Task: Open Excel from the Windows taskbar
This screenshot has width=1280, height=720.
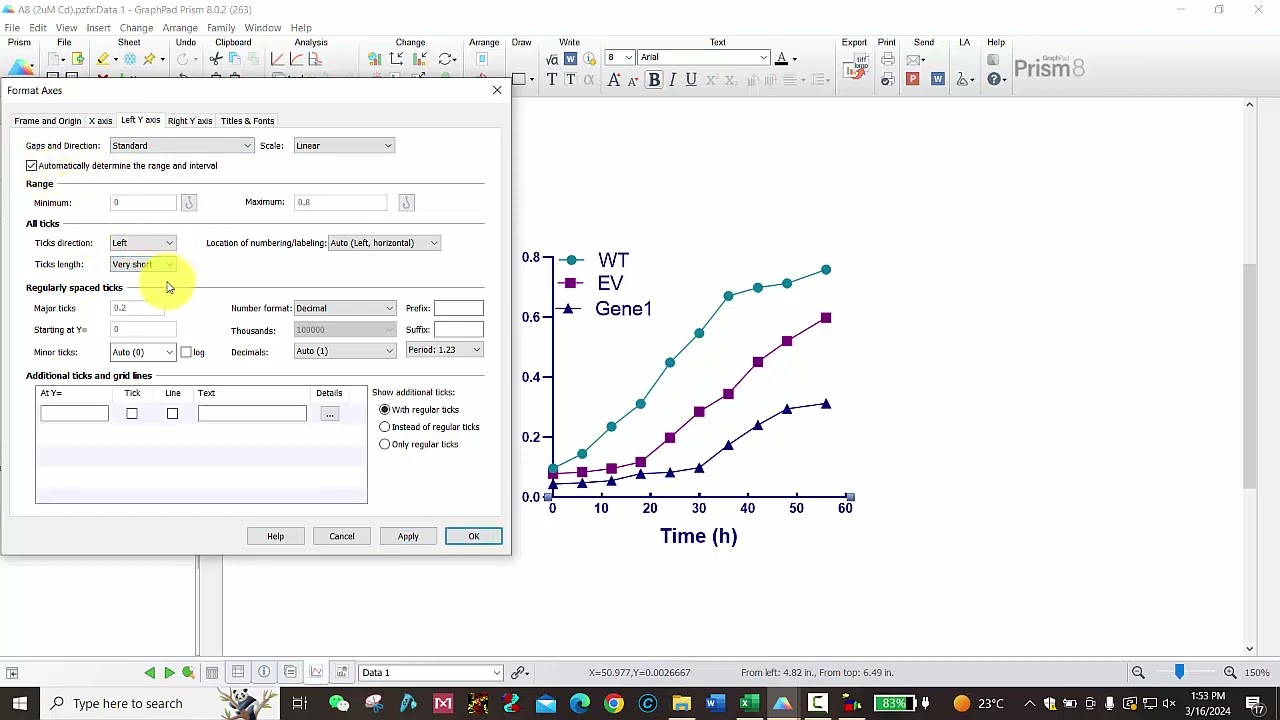Action: point(748,703)
